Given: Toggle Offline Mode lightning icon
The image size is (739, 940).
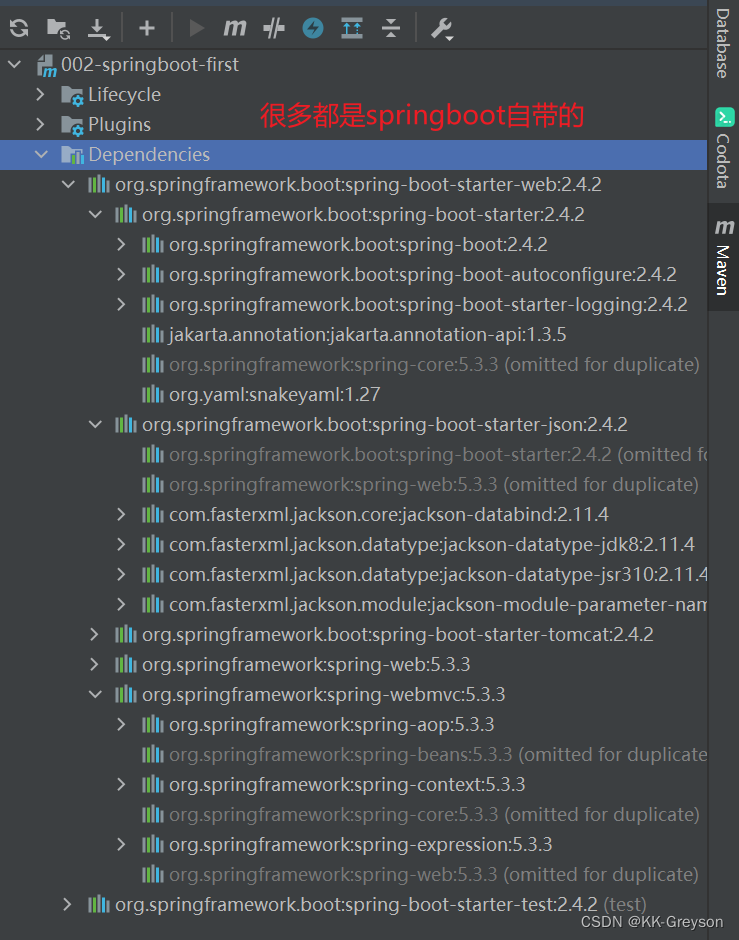Looking at the screenshot, I should click(313, 28).
